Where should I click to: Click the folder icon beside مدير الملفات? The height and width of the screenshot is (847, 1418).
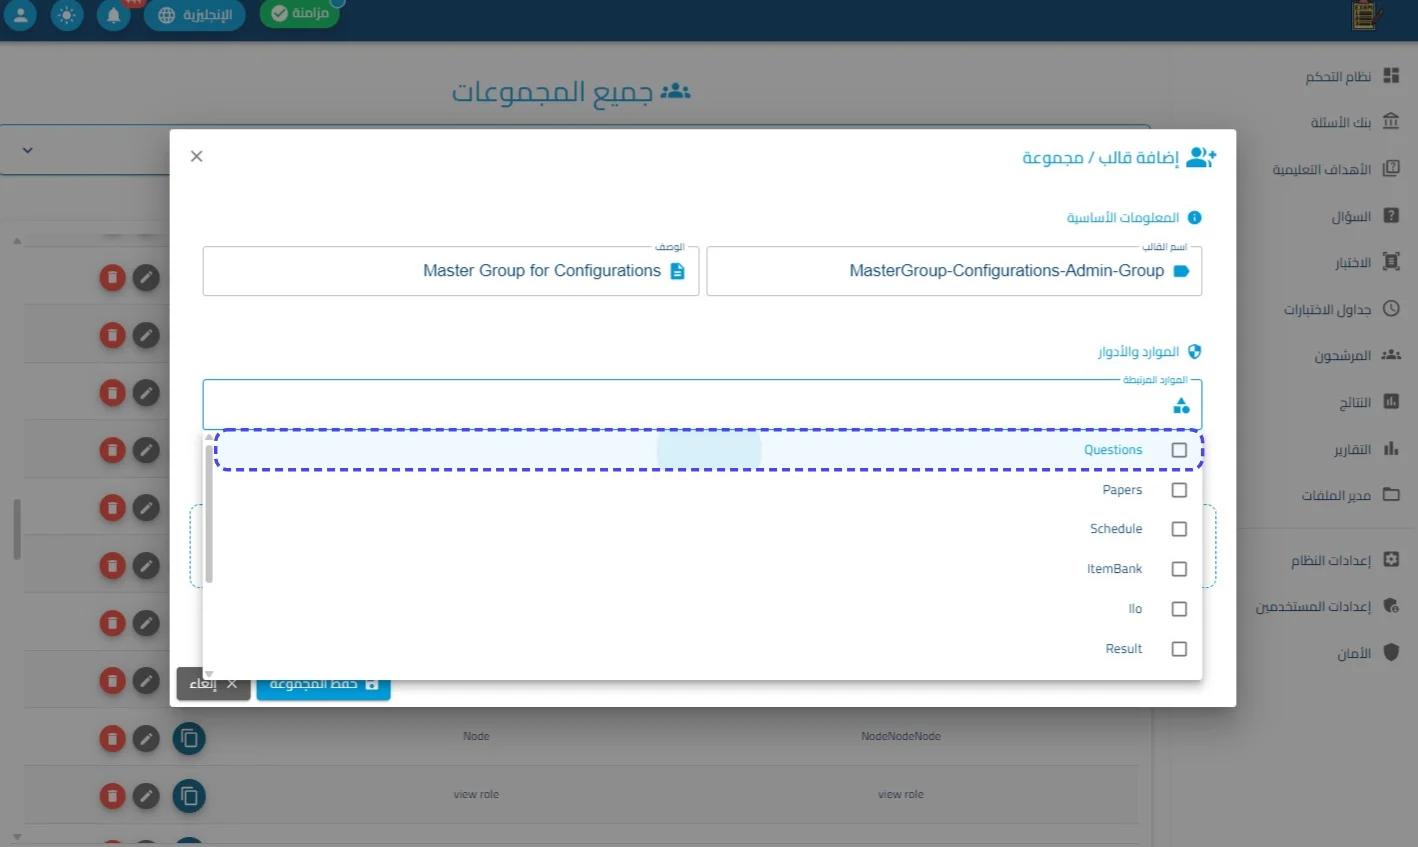point(1391,494)
